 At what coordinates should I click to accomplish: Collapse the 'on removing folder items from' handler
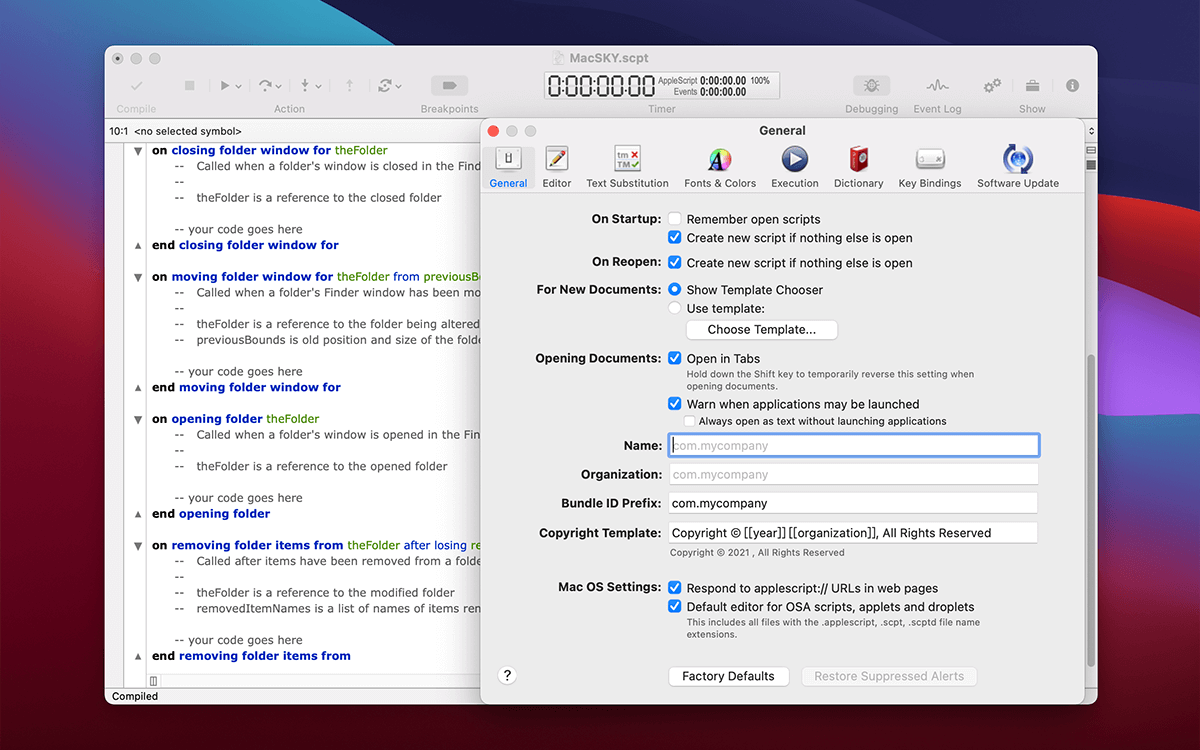138,546
